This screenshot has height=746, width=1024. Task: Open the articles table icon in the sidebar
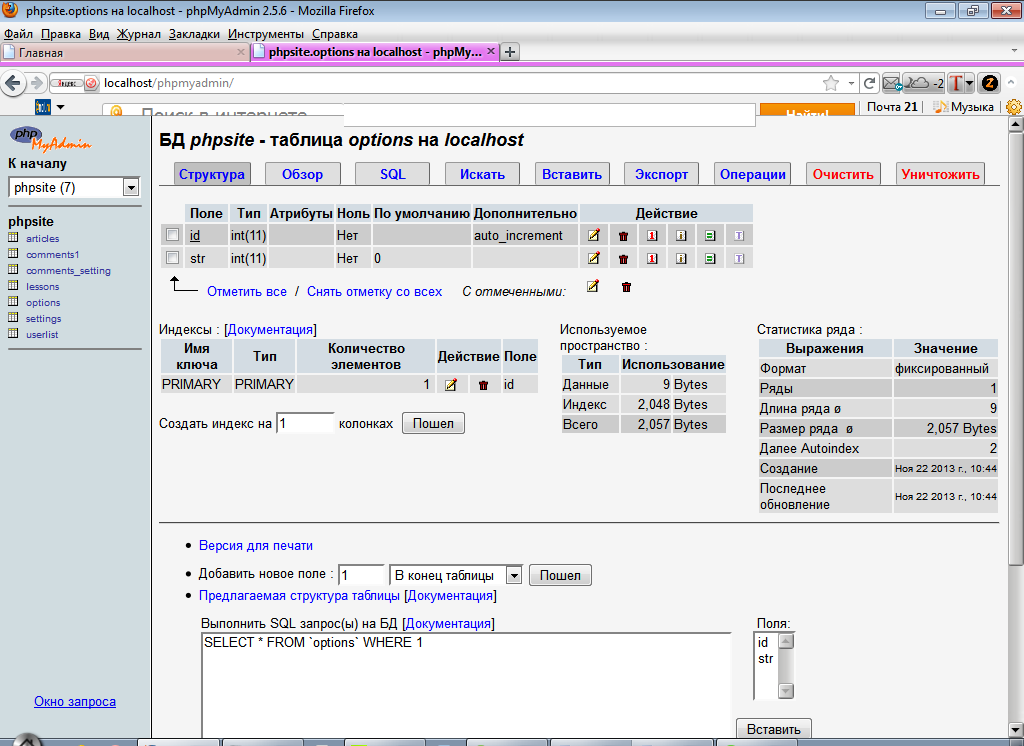point(13,237)
